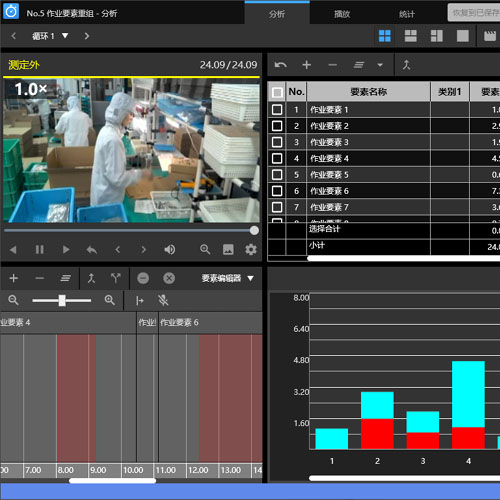This screenshot has width=500, height=500.
Task: Select the 作业要素 4 name cell
Action: [368, 158]
